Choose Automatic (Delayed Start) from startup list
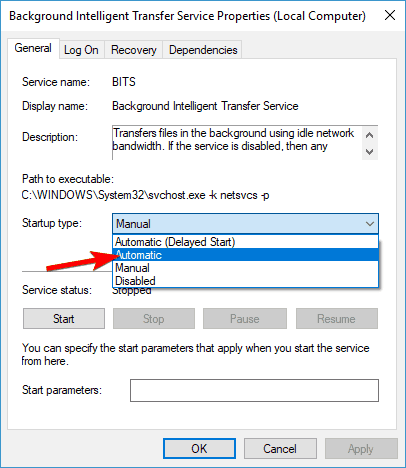The width and height of the screenshot is (406, 468). pyautogui.click(x=245, y=242)
